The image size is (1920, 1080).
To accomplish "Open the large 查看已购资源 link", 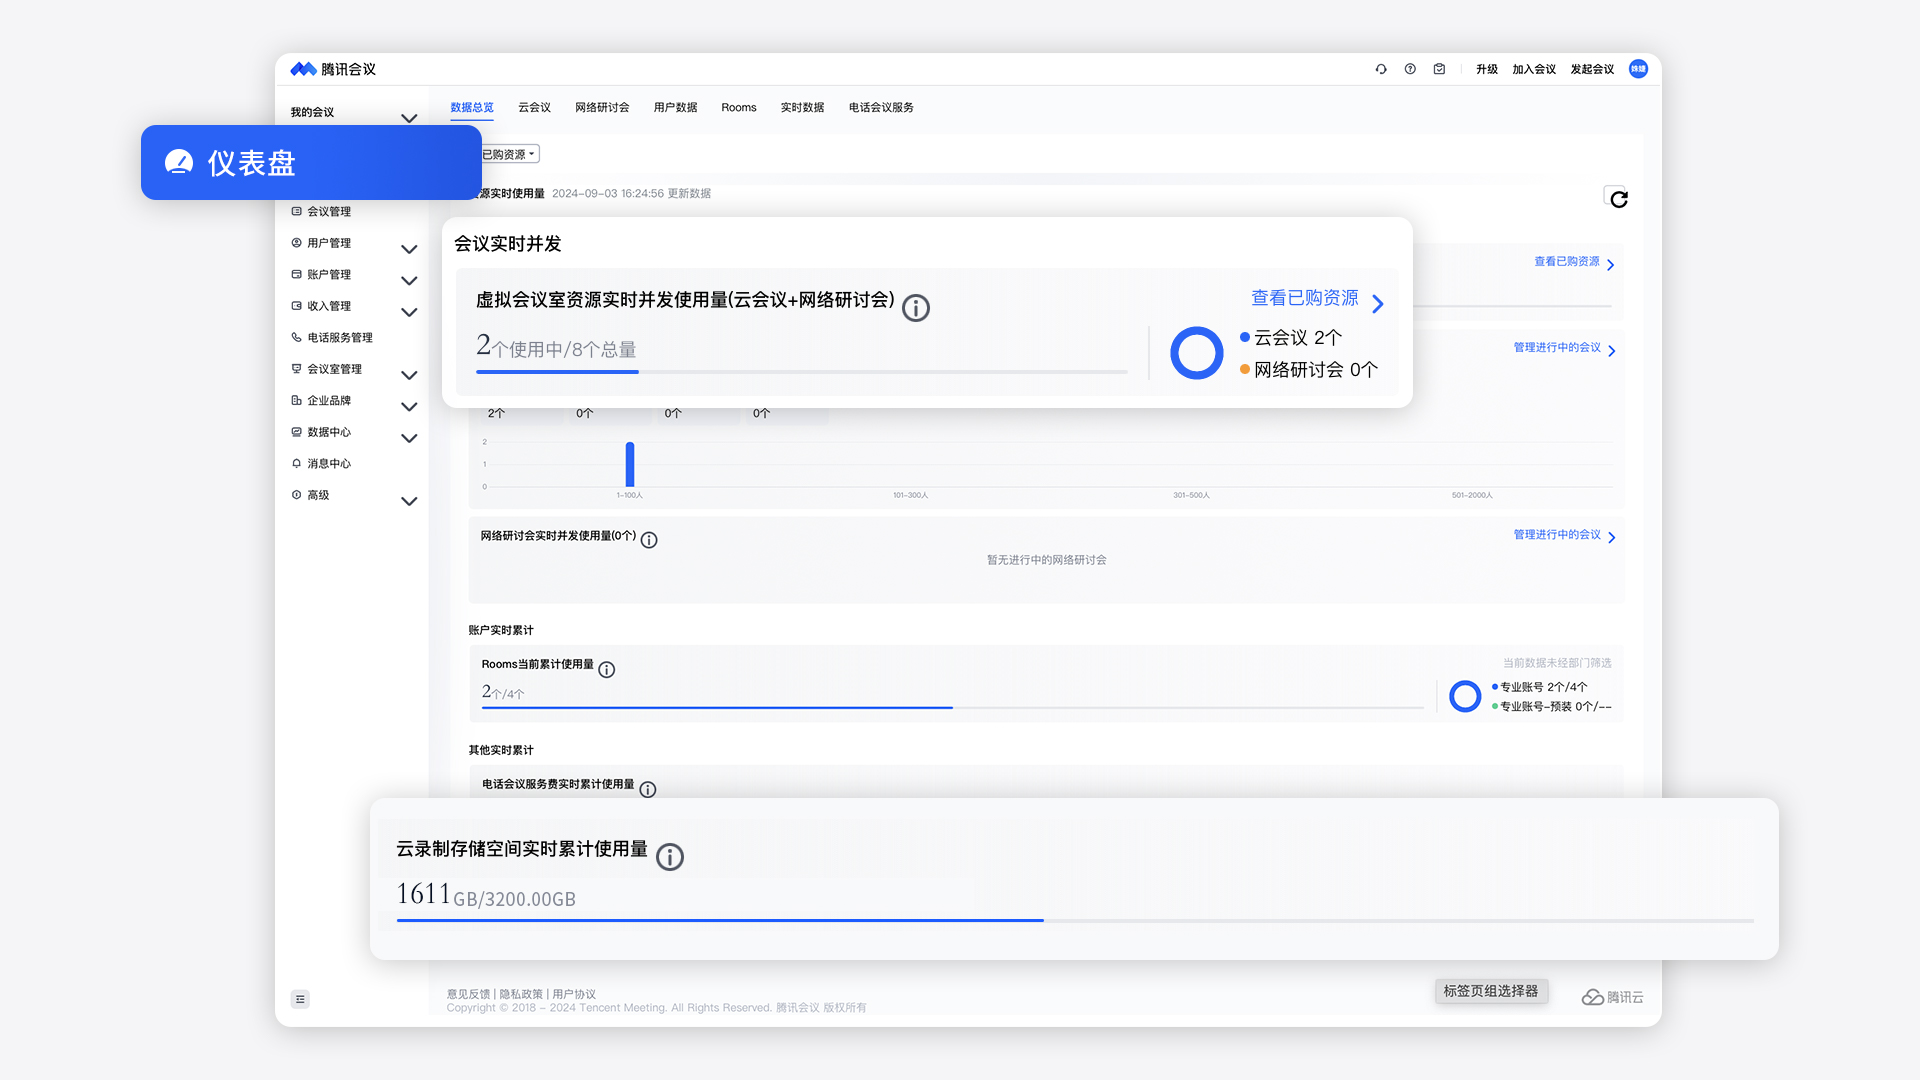I will [1317, 299].
